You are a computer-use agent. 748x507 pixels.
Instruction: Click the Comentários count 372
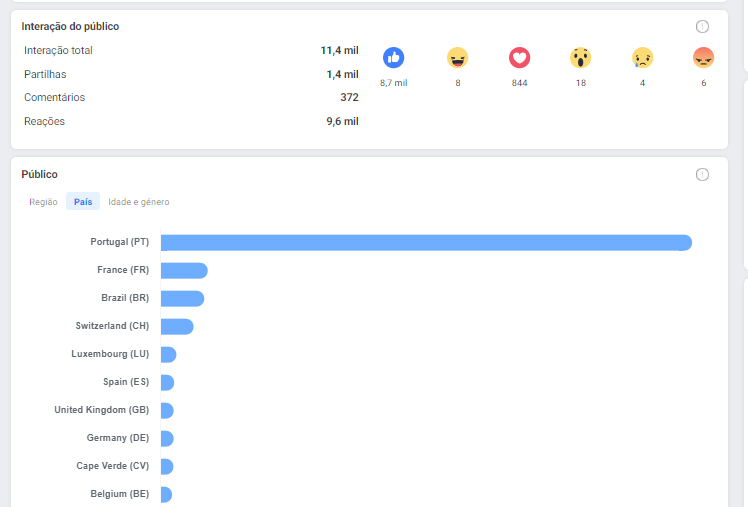pyautogui.click(x=349, y=98)
